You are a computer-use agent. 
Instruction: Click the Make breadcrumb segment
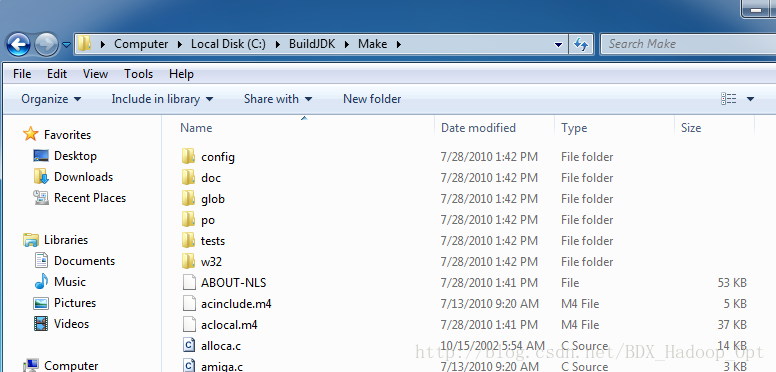coord(372,44)
